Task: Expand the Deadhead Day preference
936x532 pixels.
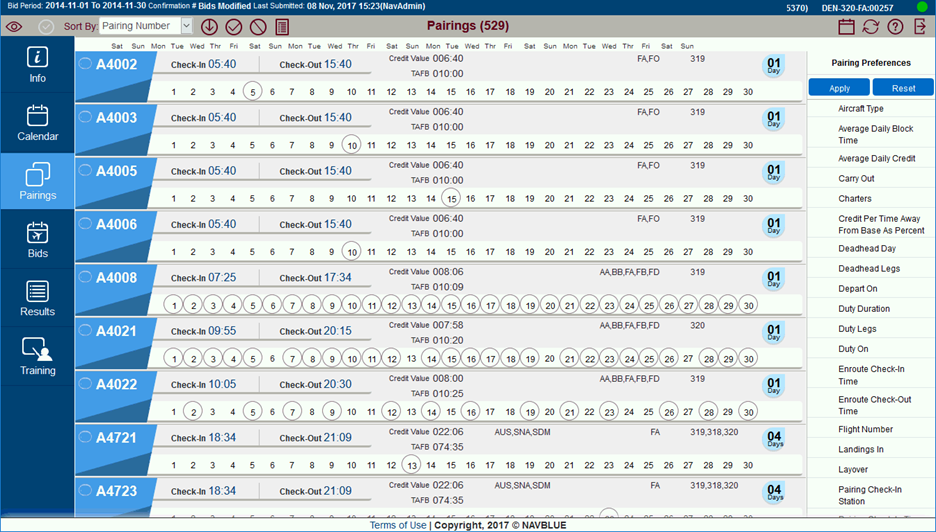Action: coord(867,248)
